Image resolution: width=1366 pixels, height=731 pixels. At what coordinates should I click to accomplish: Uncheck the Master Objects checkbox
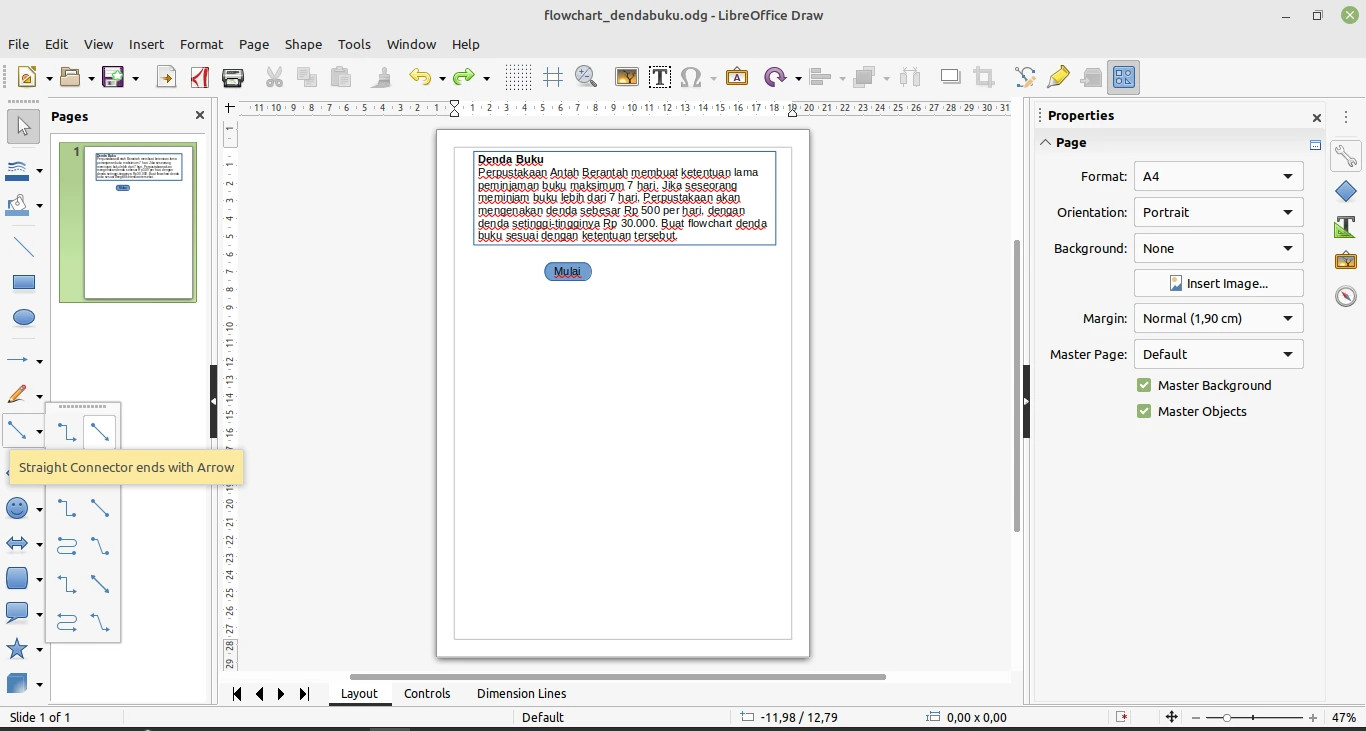pos(1144,411)
